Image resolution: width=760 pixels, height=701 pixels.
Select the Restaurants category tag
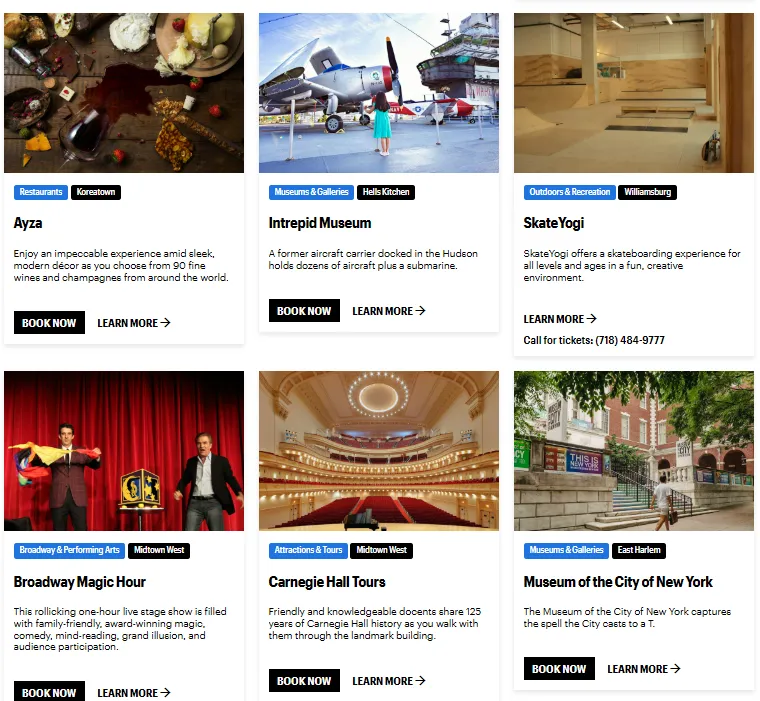point(41,192)
